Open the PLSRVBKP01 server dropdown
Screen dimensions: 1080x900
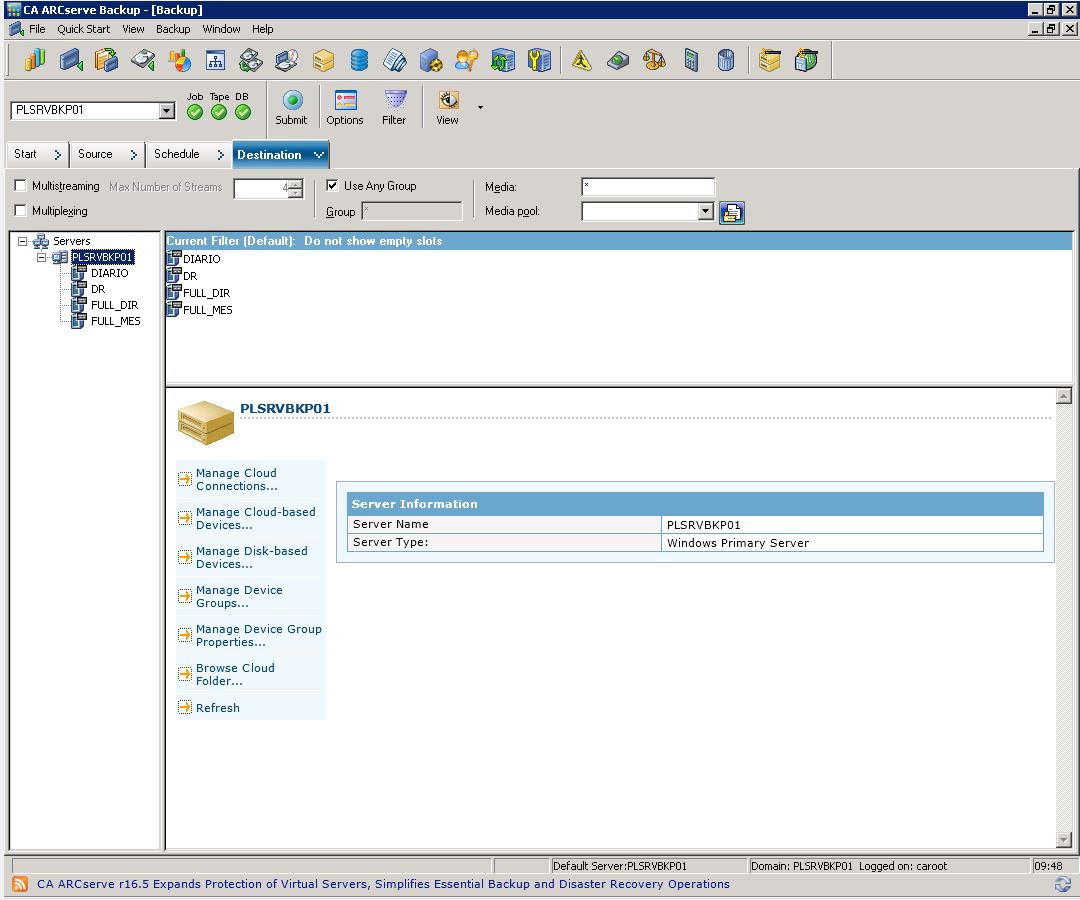tap(167, 111)
